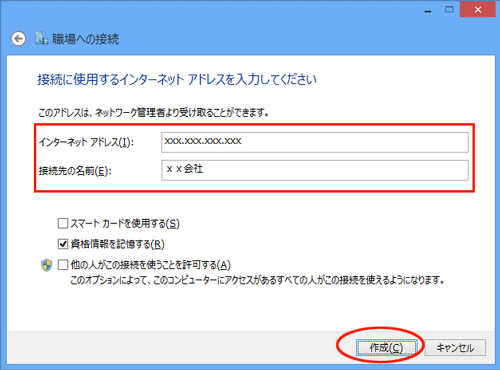
Task: Click the 接続先の名前(E) label
Action: point(75,171)
